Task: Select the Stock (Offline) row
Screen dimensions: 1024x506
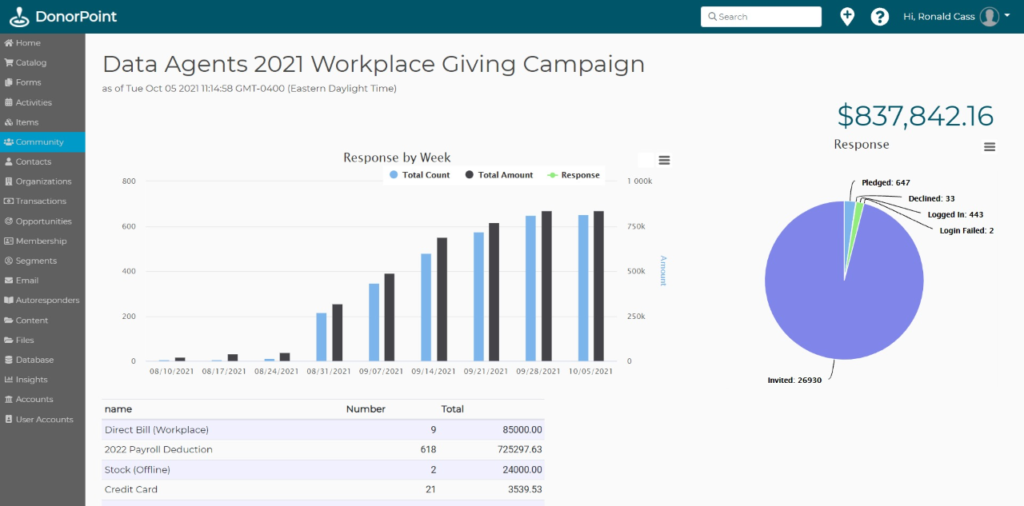Action: pyautogui.click(x=323, y=469)
